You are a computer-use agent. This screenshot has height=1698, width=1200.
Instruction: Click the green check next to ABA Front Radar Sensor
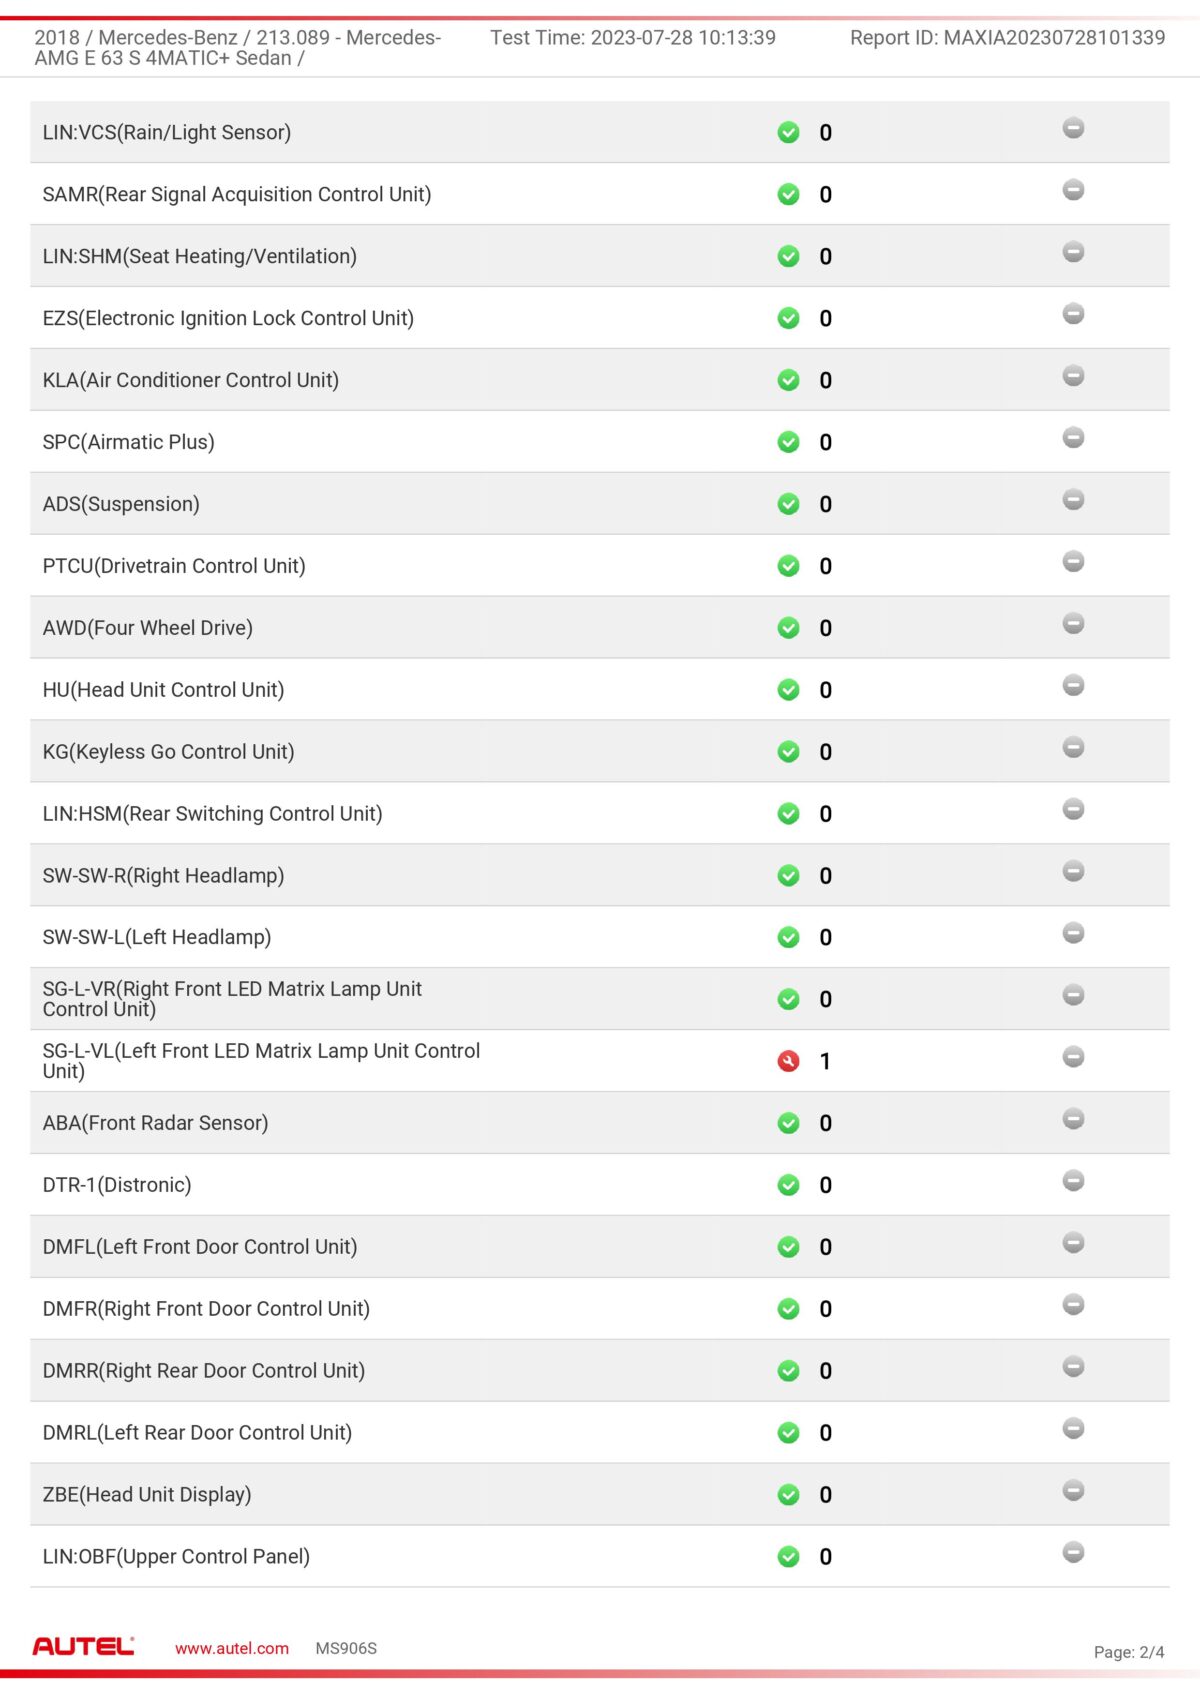[788, 1123]
